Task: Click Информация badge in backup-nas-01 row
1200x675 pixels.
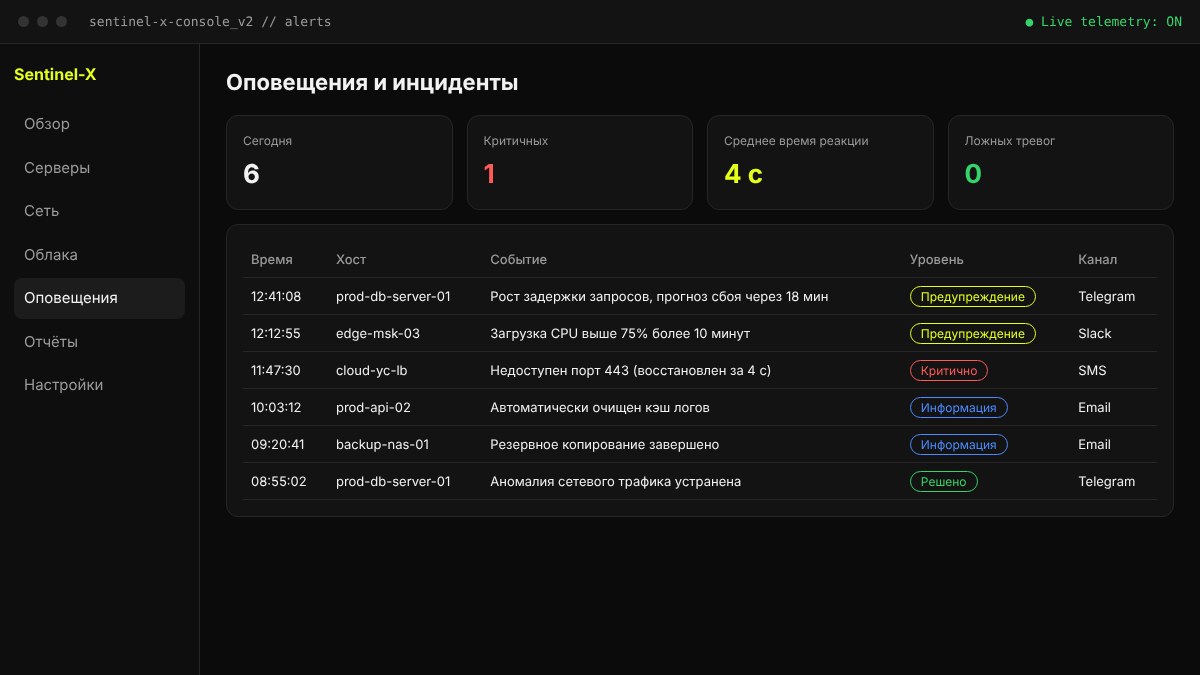Action: (959, 445)
